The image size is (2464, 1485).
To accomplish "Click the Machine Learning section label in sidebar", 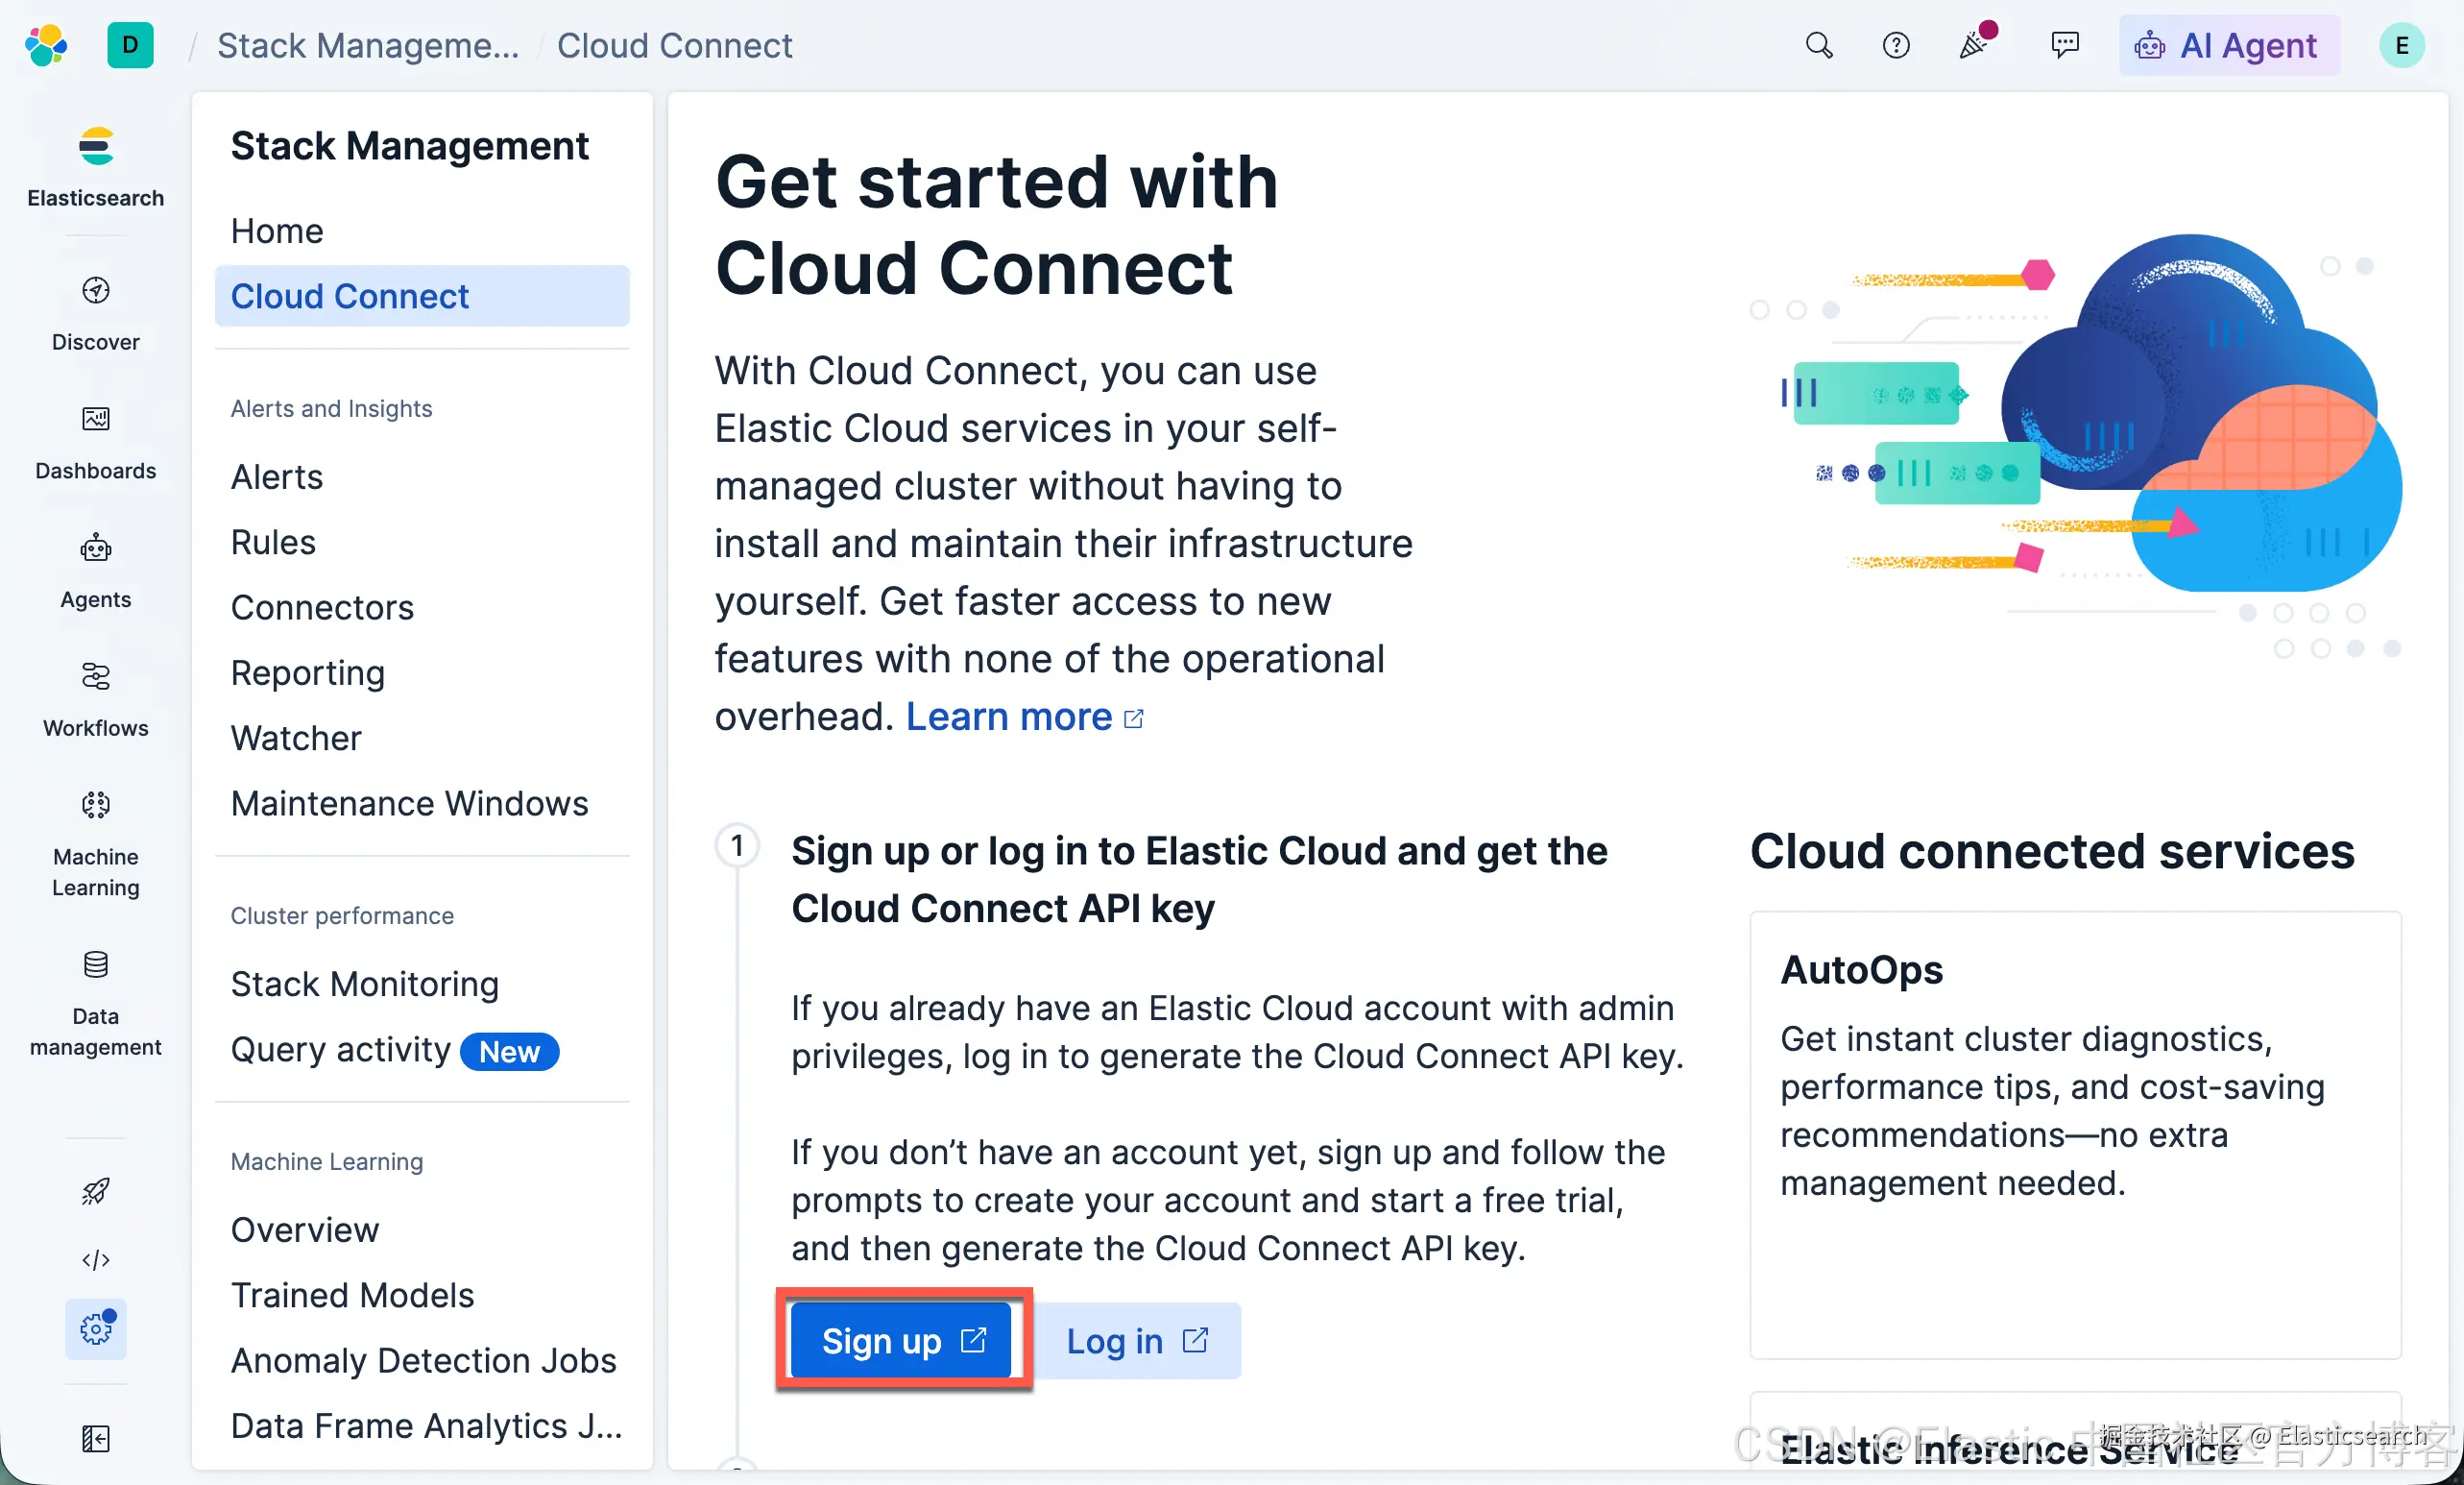I will click(x=327, y=1161).
